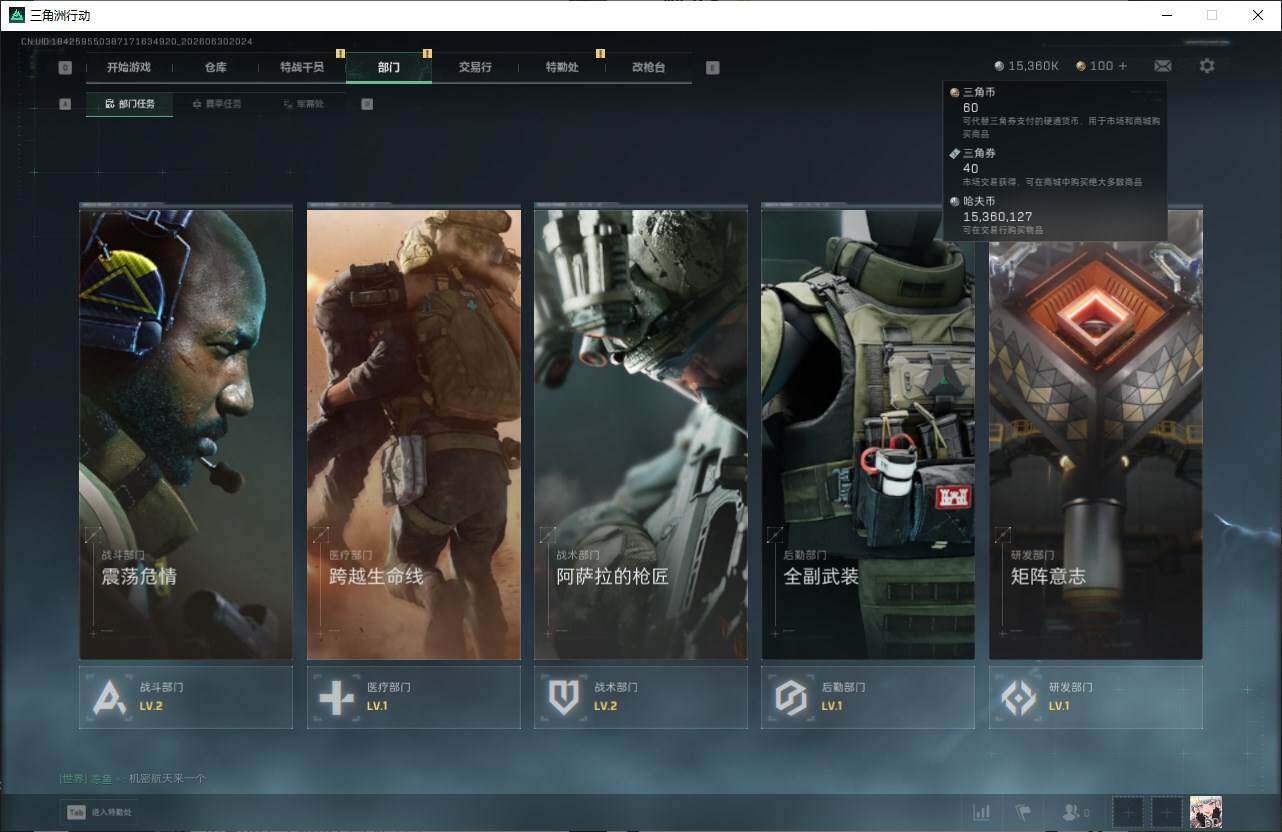Click the 哈夫币 15,360,127 tooltip entry
1282x832 pixels.
[x=1055, y=215]
